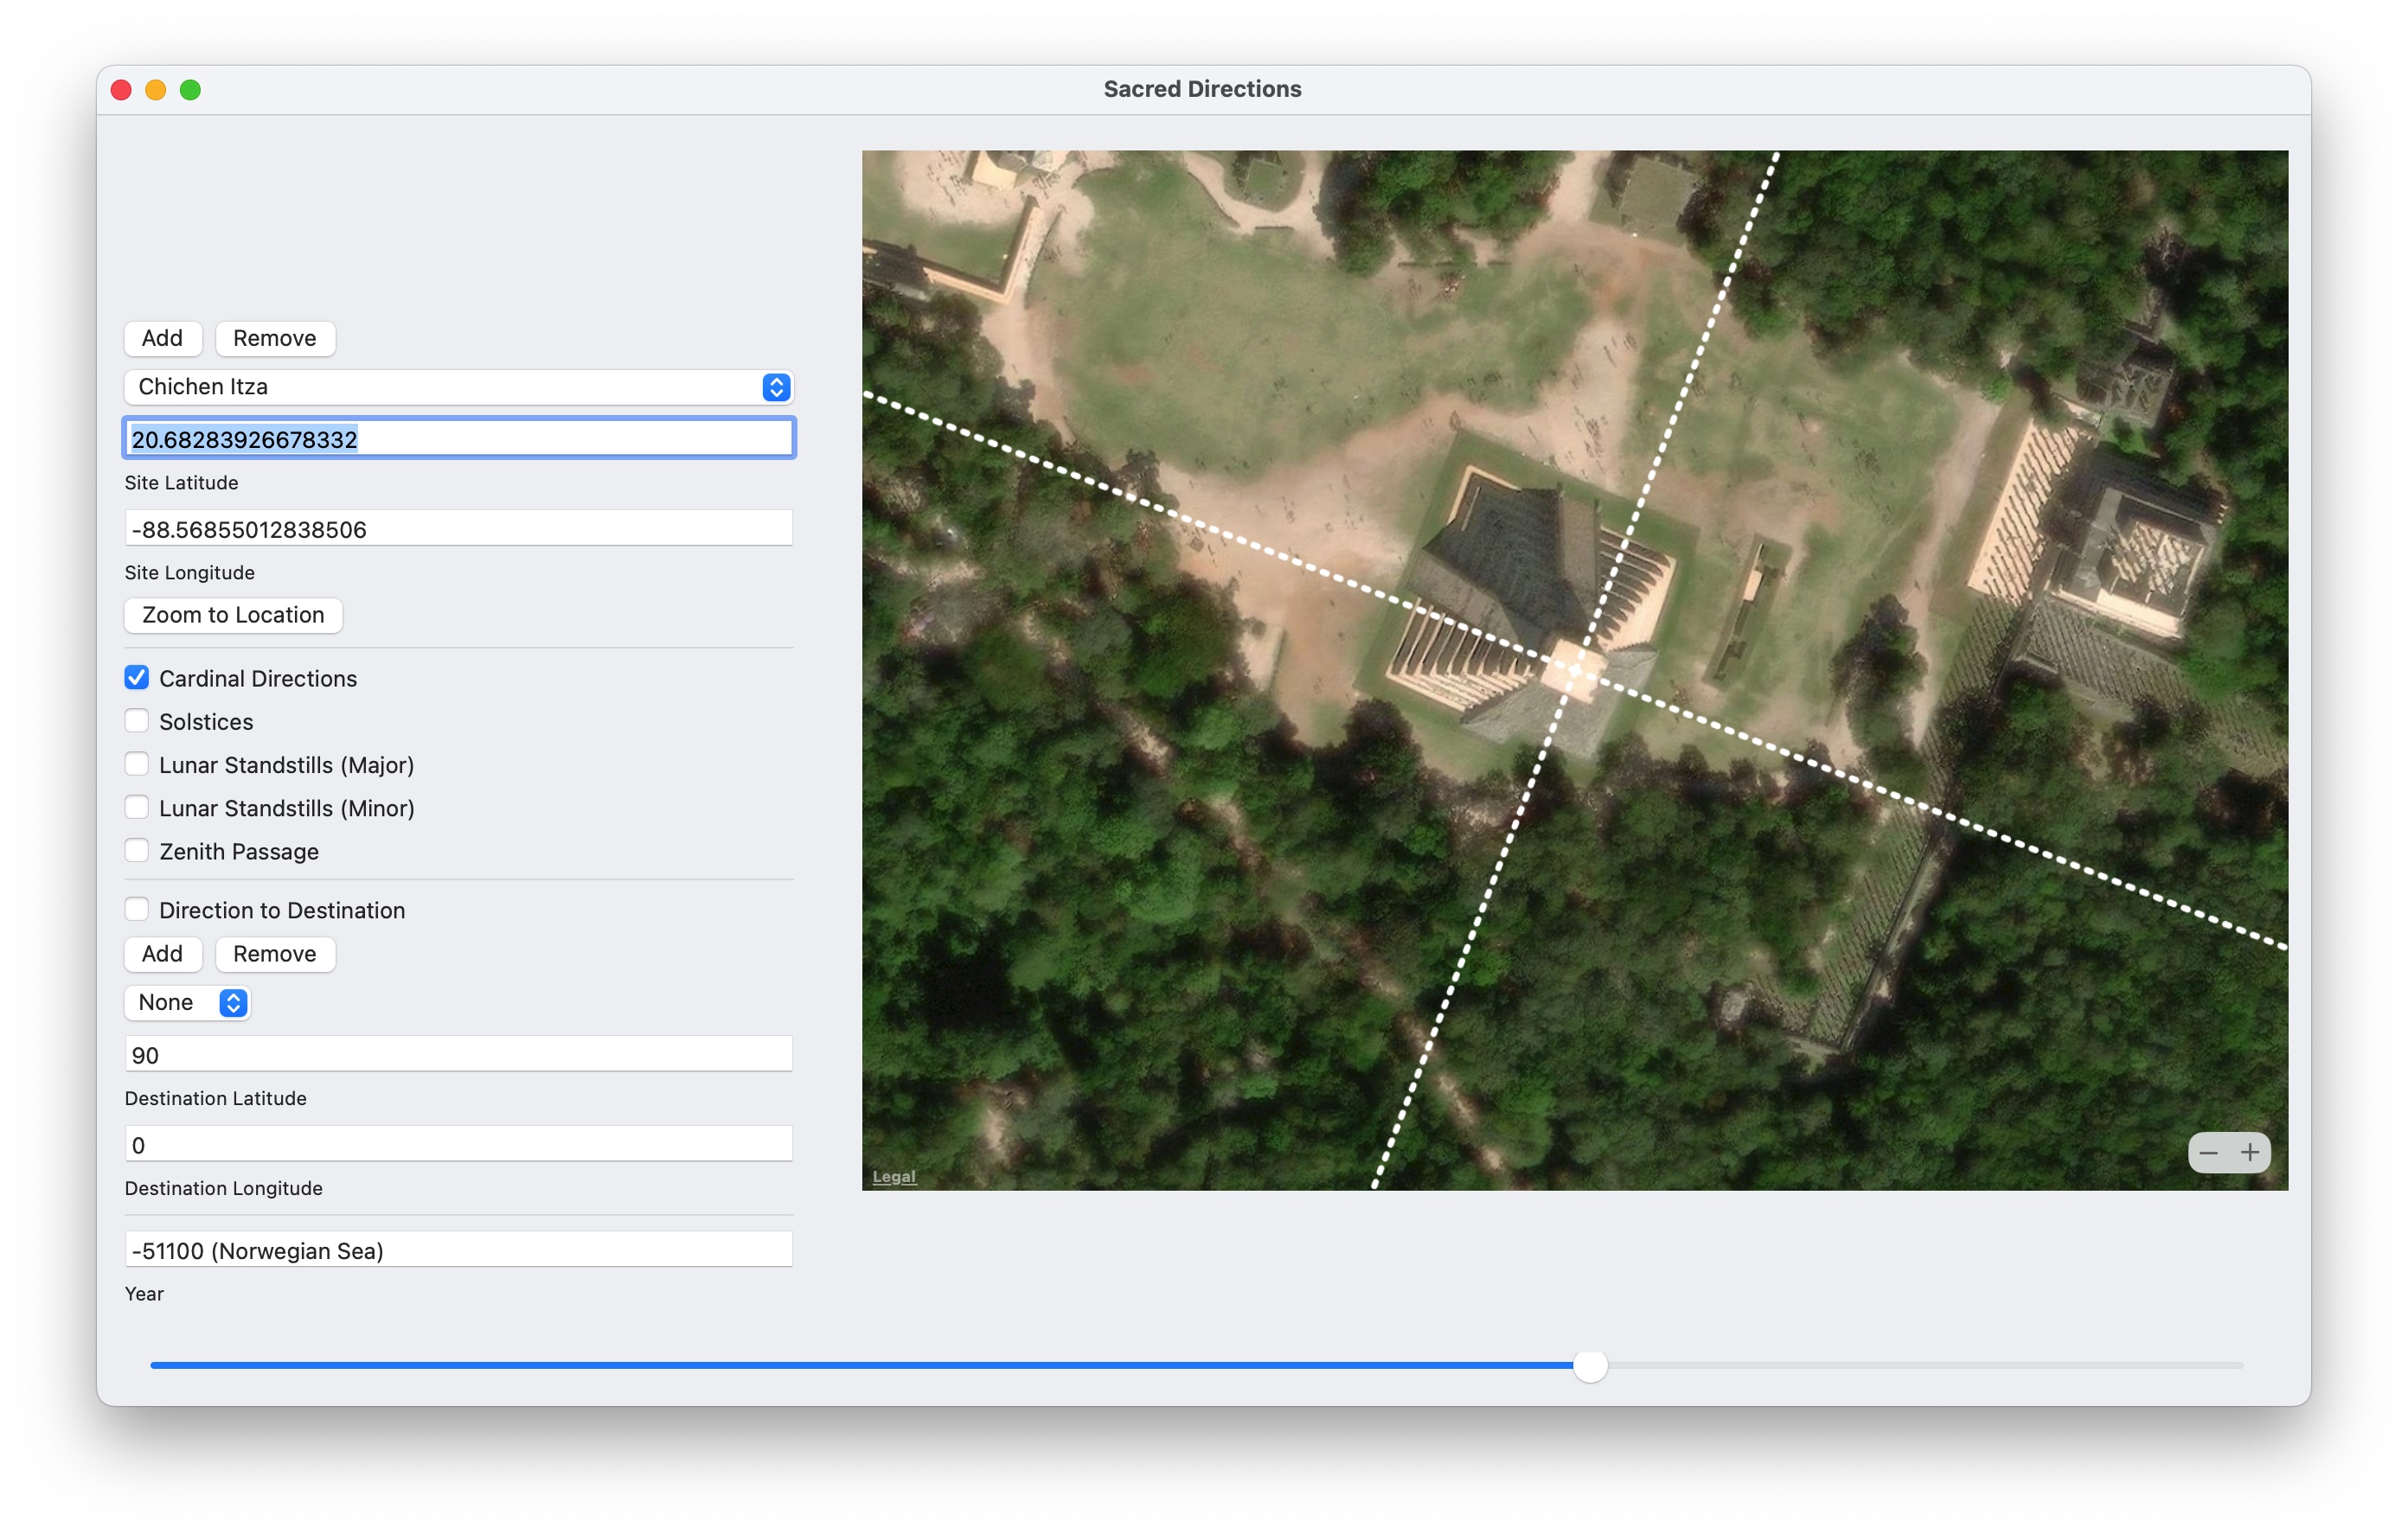Toggle Lunar Standstills (Minor) checkbox
Image resolution: width=2408 pixels, height=1534 pixels.
pyautogui.click(x=137, y=807)
